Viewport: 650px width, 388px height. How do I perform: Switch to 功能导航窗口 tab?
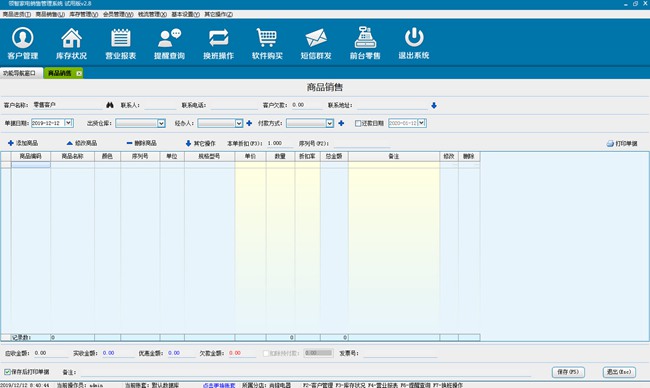coord(21,73)
